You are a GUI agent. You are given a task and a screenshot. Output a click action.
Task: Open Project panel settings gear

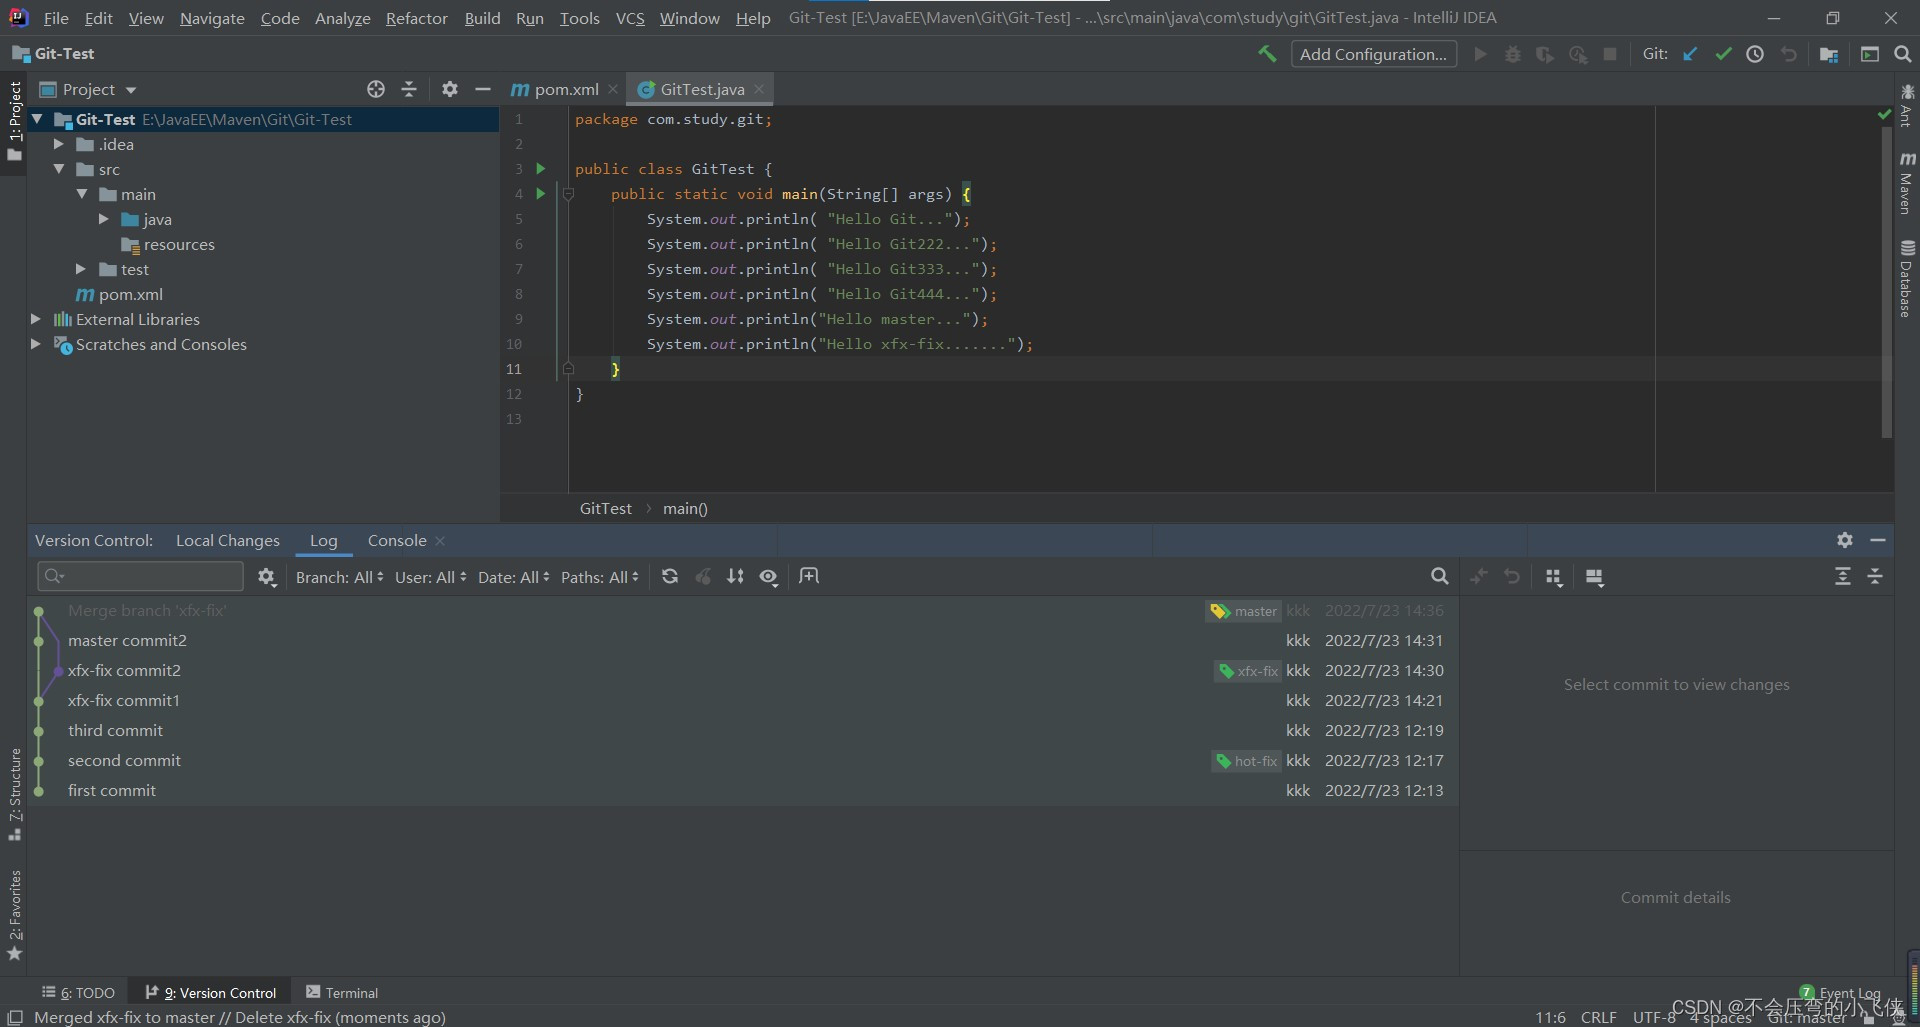[x=450, y=89]
